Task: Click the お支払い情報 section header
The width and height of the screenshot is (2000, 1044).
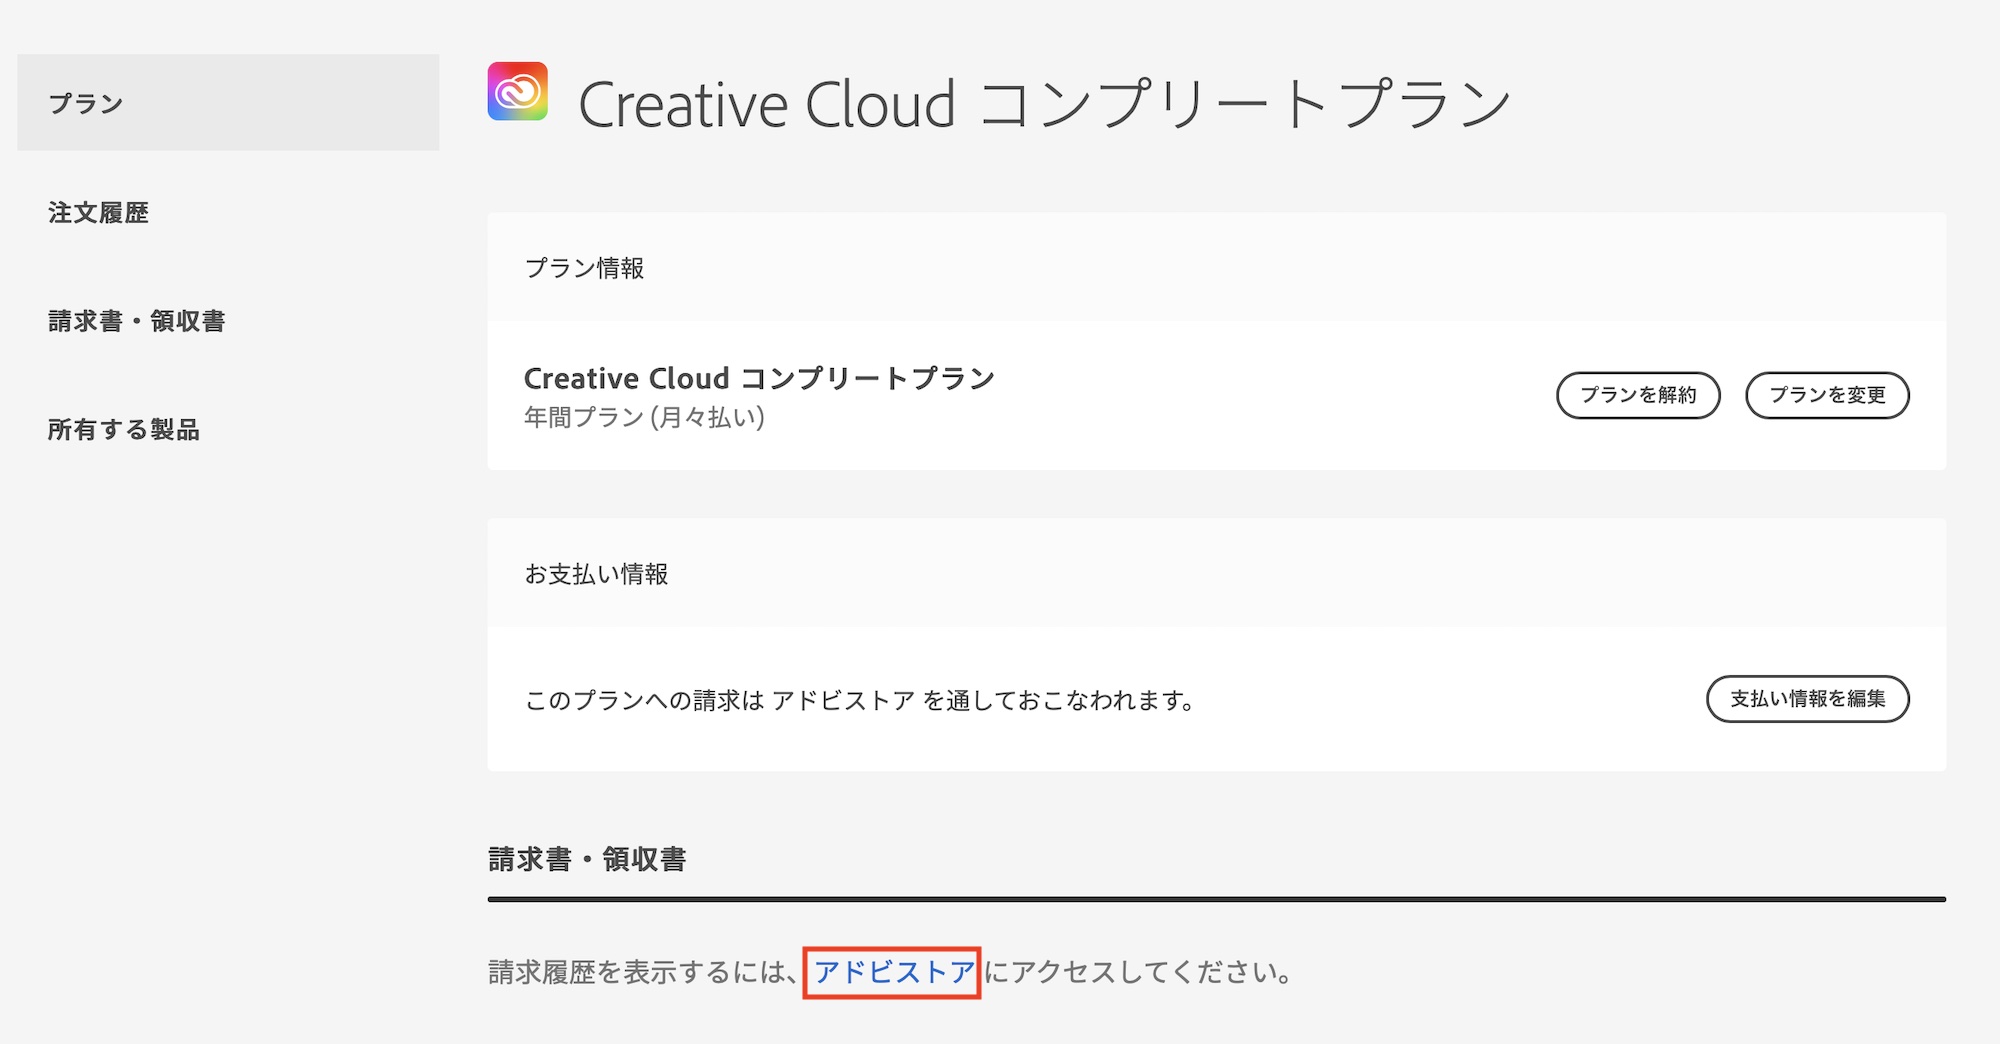Action: pos(596,574)
